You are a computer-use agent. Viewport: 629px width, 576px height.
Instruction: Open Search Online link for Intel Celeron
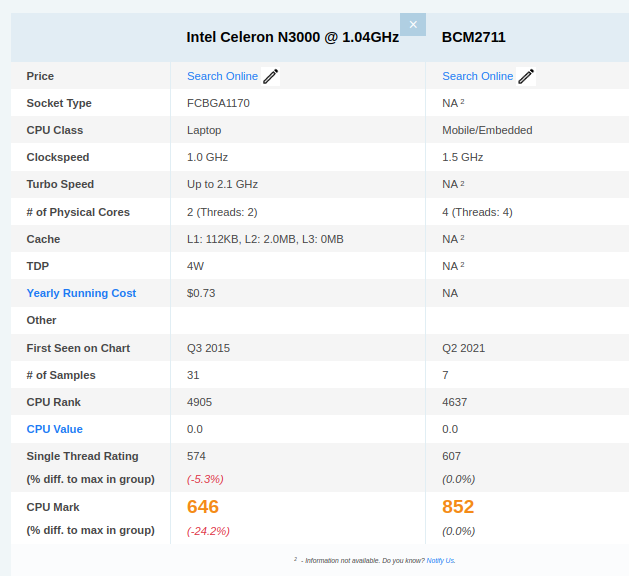point(222,76)
